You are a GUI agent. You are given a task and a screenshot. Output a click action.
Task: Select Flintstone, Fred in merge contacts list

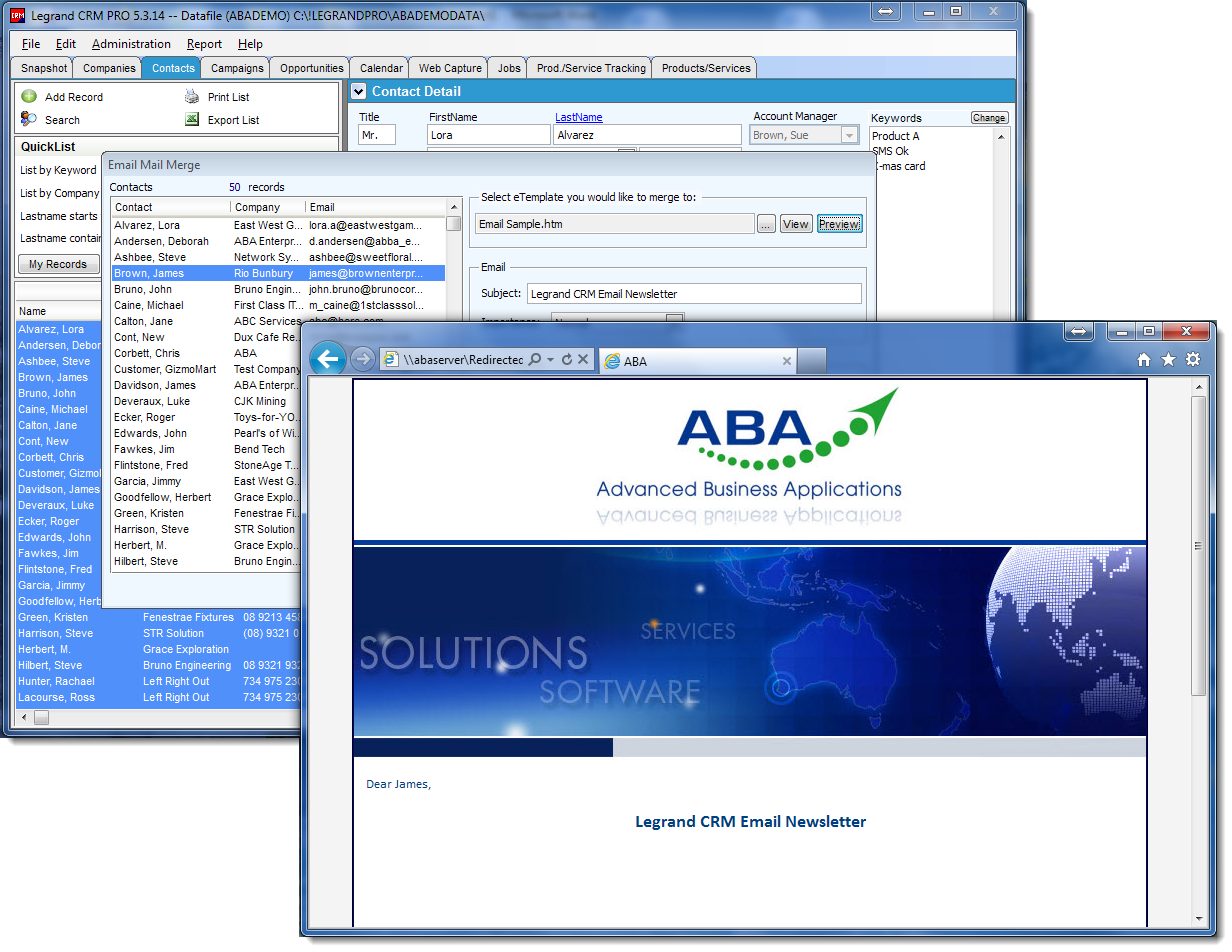pyautogui.click(x=206, y=465)
